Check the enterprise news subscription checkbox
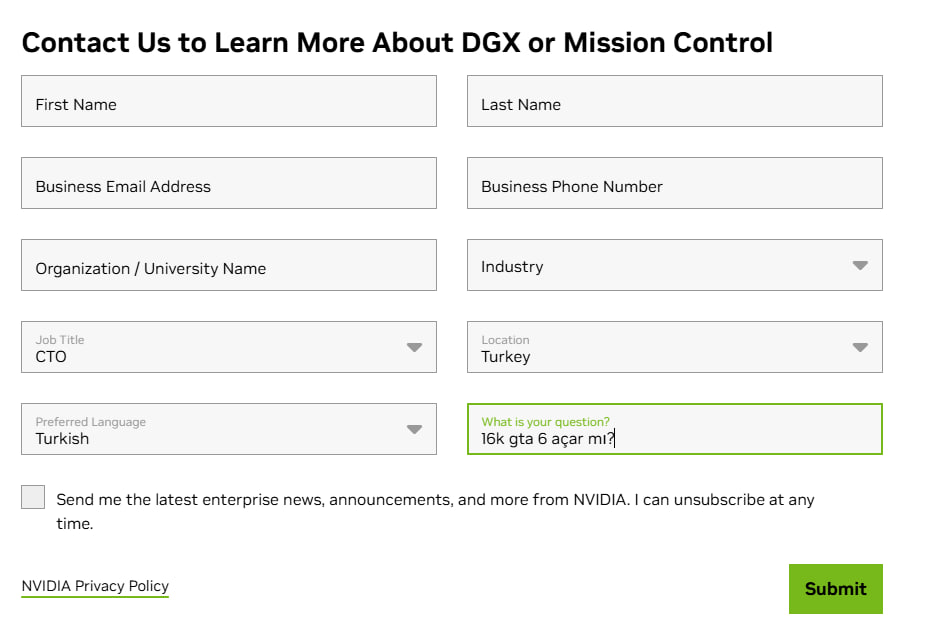 (33, 497)
